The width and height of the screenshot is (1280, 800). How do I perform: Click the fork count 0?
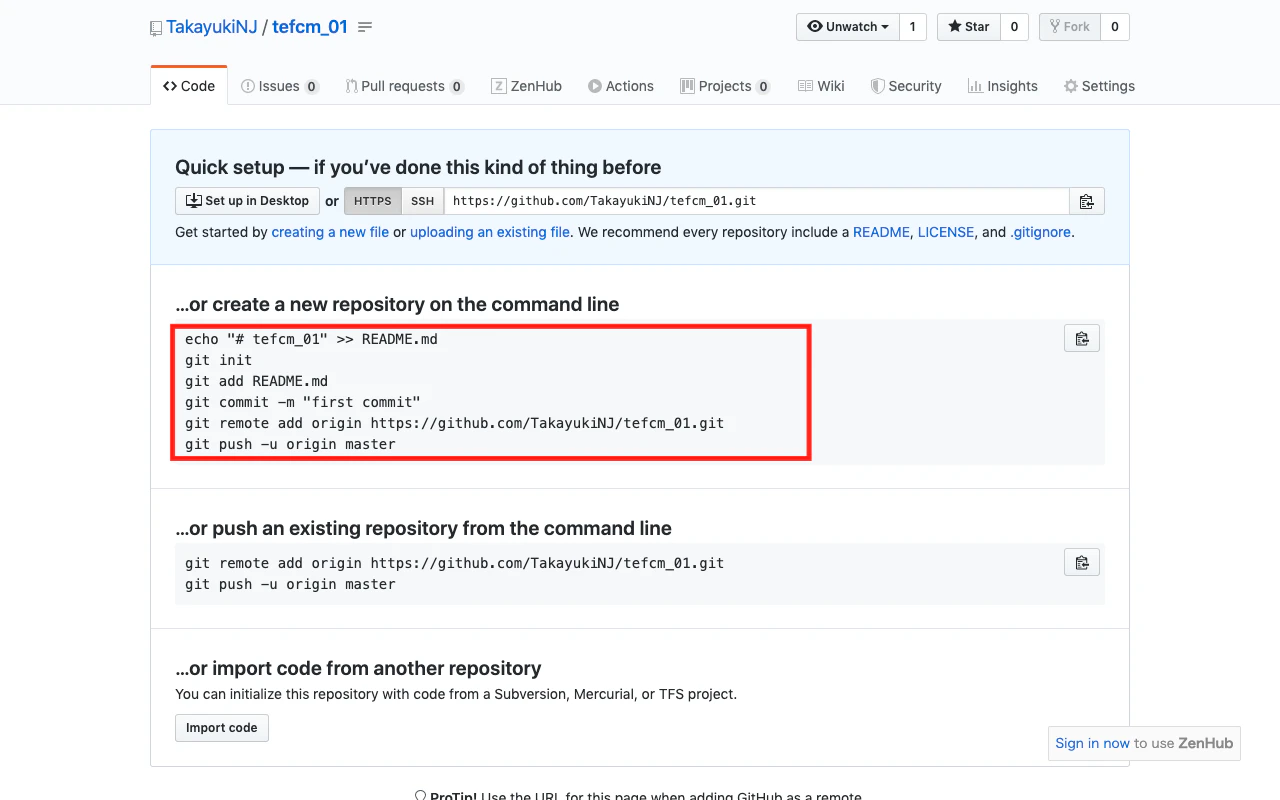pyautogui.click(x=1115, y=27)
